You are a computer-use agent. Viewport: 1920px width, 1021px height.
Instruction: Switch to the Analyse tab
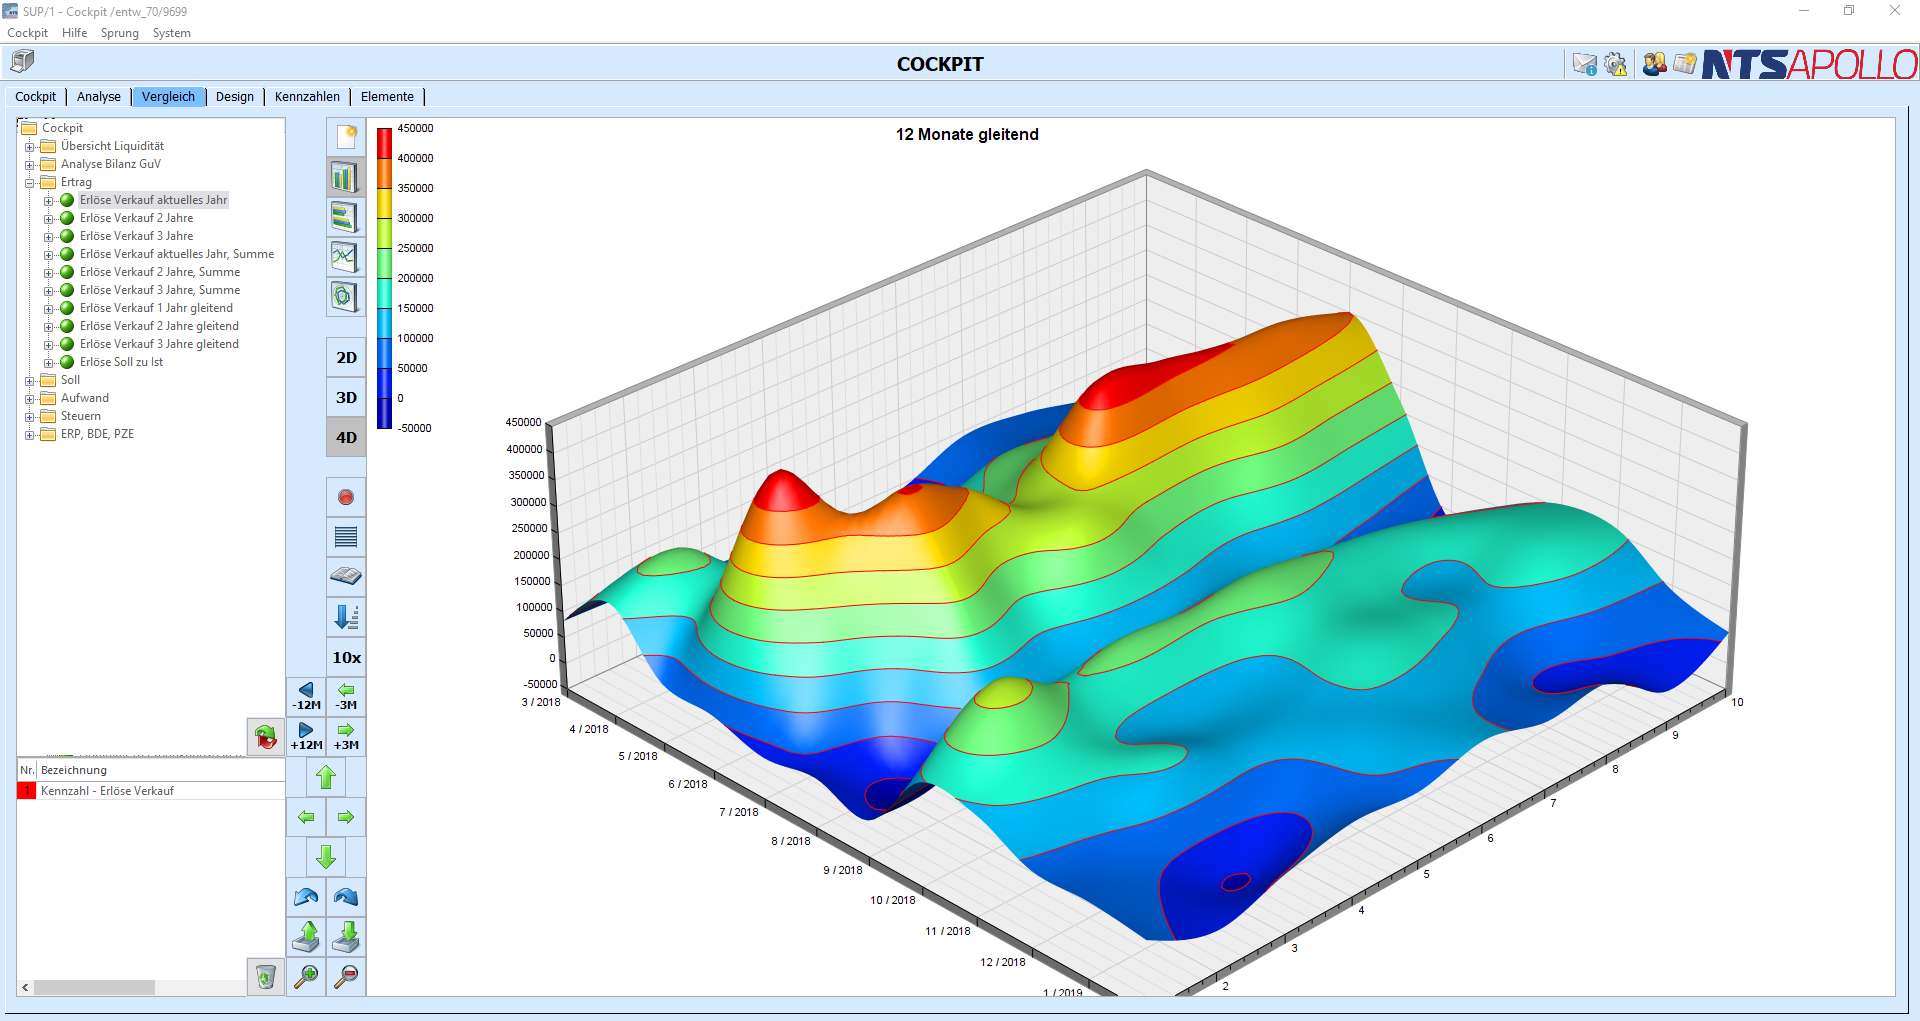[99, 97]
